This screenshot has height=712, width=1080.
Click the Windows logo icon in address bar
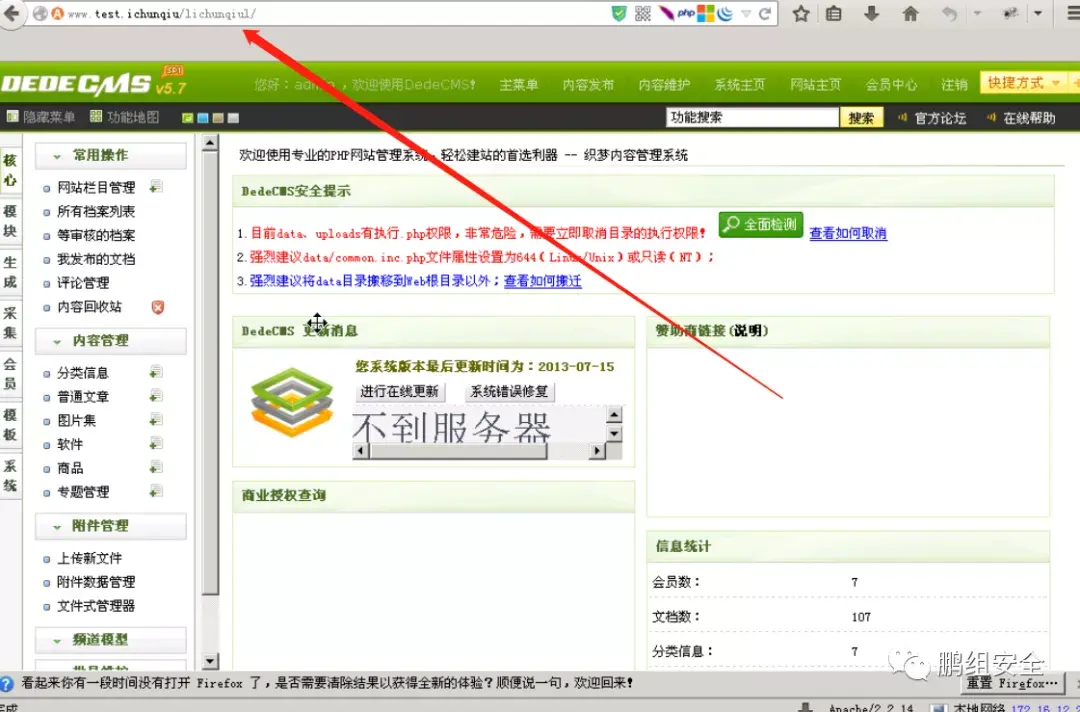tap(705, 14)
